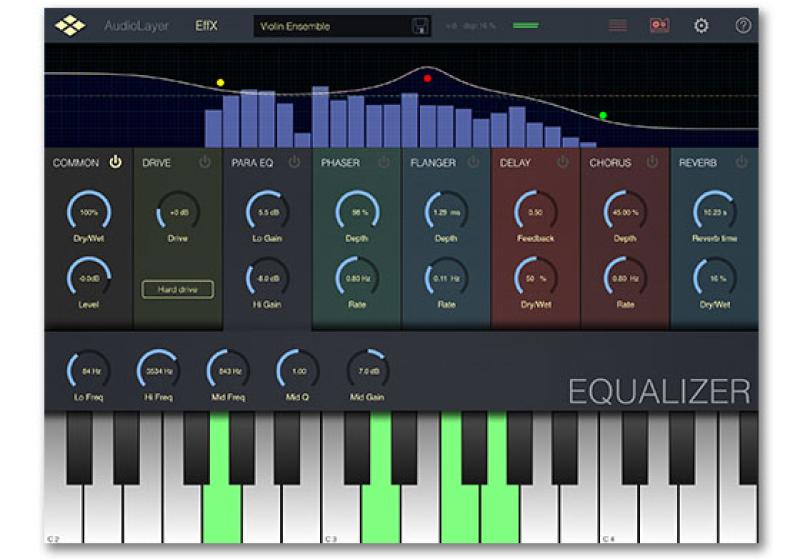
Task: Toggle COMMON section power button
Action: click(116, 162)
